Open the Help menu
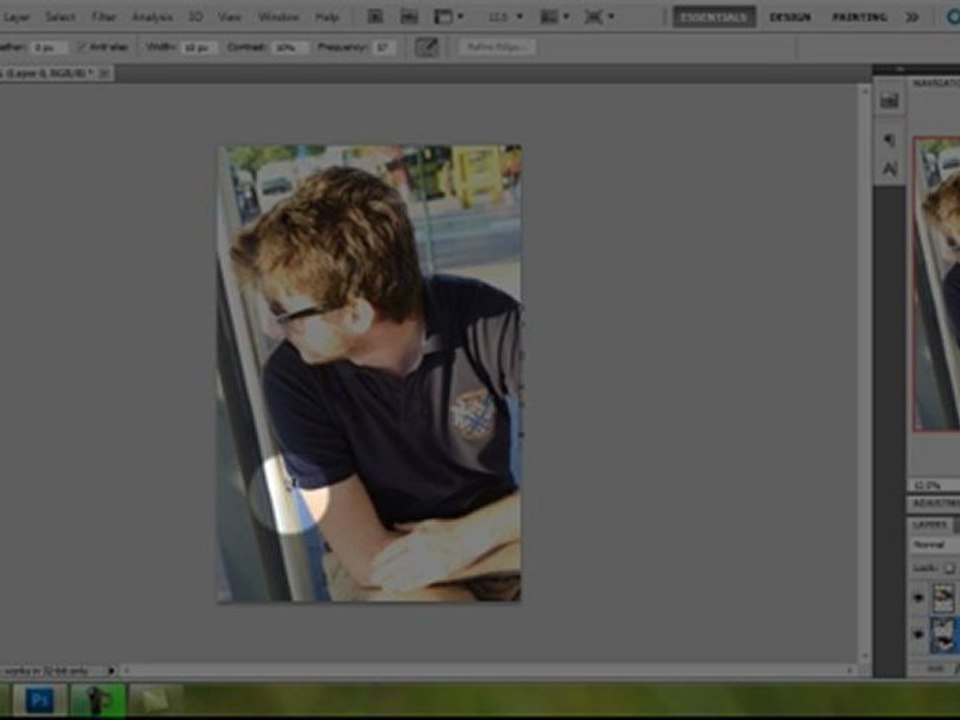This screenshot has height=720, width=960. [327, 17]
